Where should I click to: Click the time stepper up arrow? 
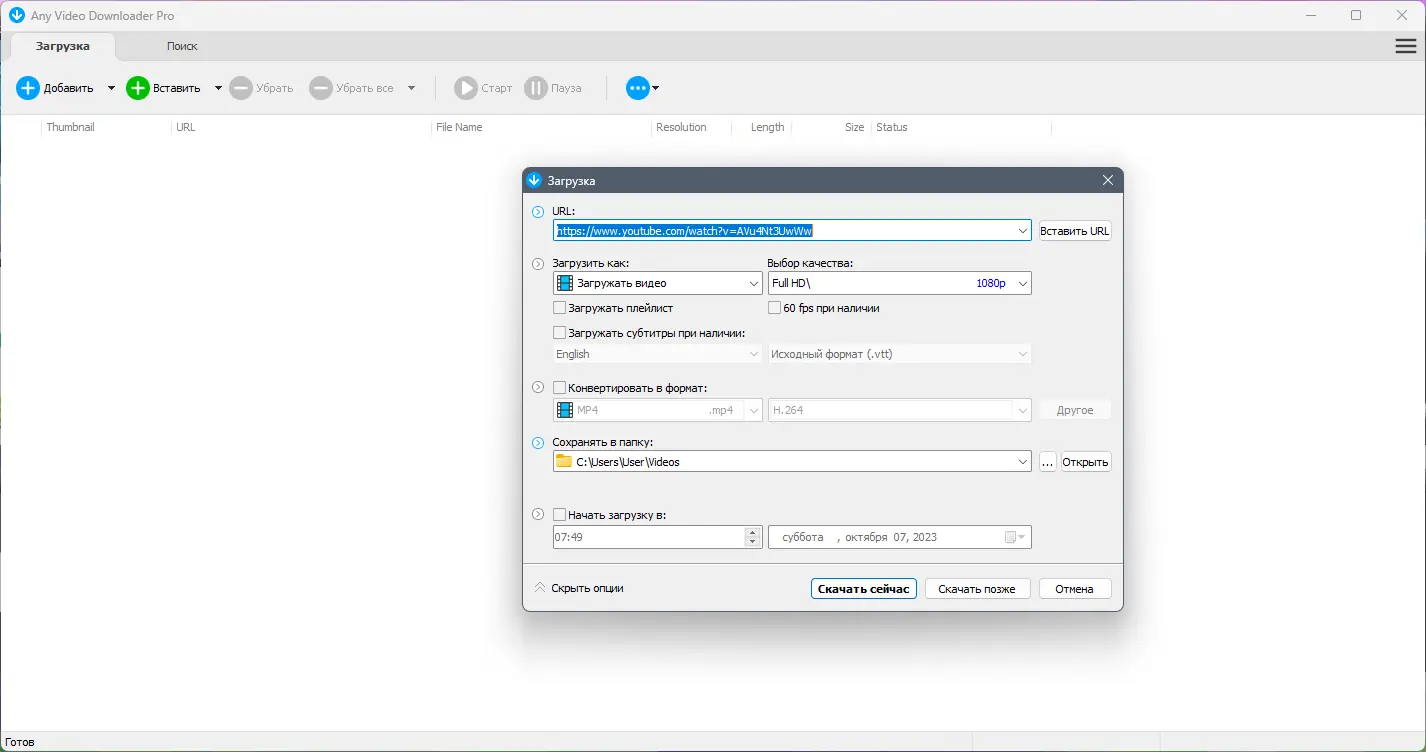point(752,532)
